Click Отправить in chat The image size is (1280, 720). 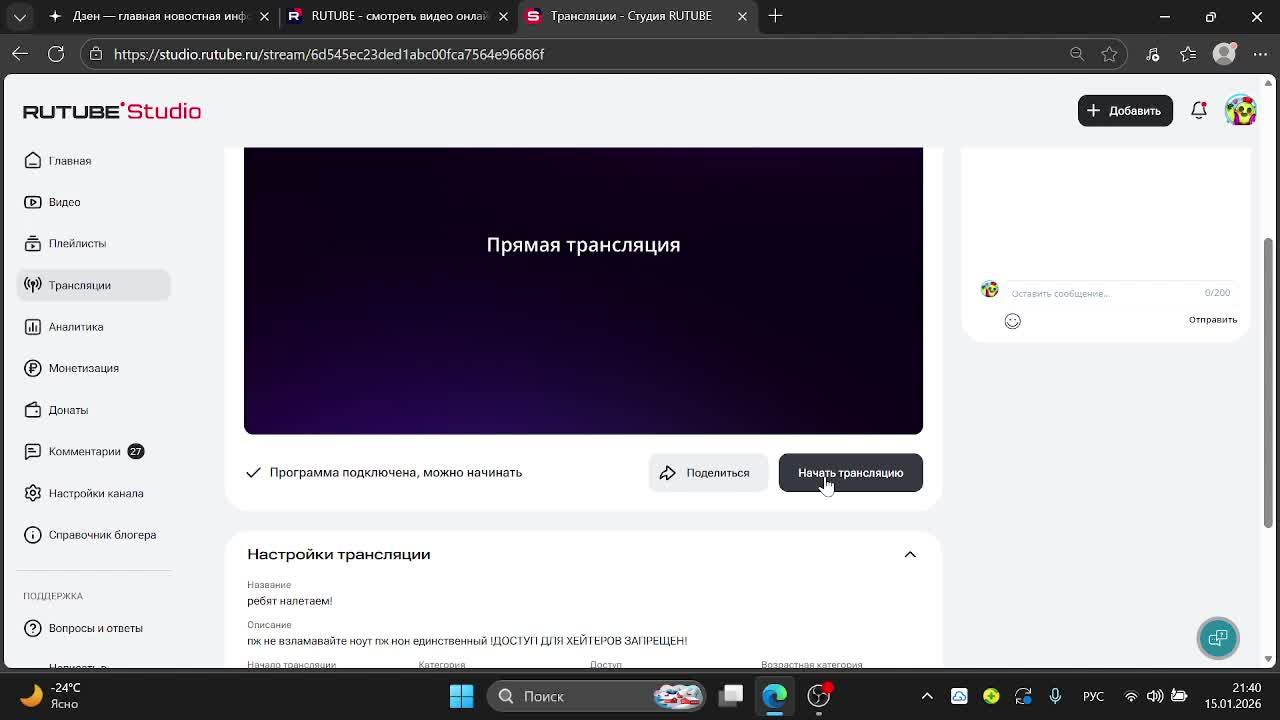point(1213,320)
